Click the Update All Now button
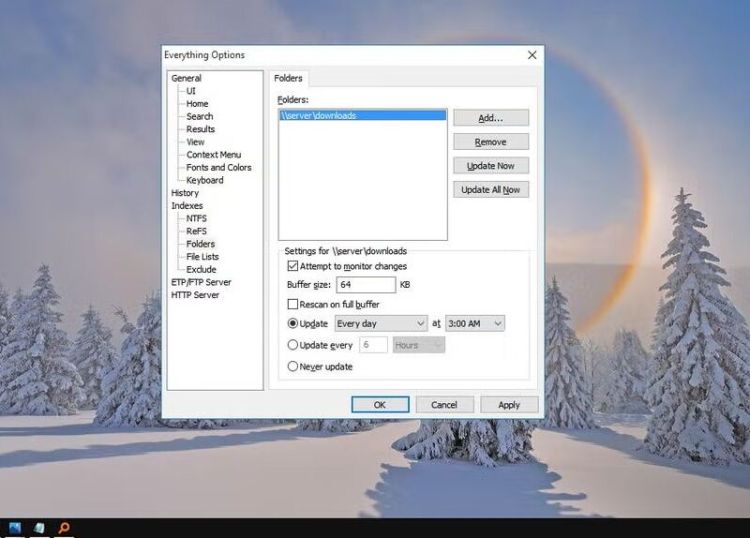The height and width of the screenshot is (538, 750). (x=490, y=190)
